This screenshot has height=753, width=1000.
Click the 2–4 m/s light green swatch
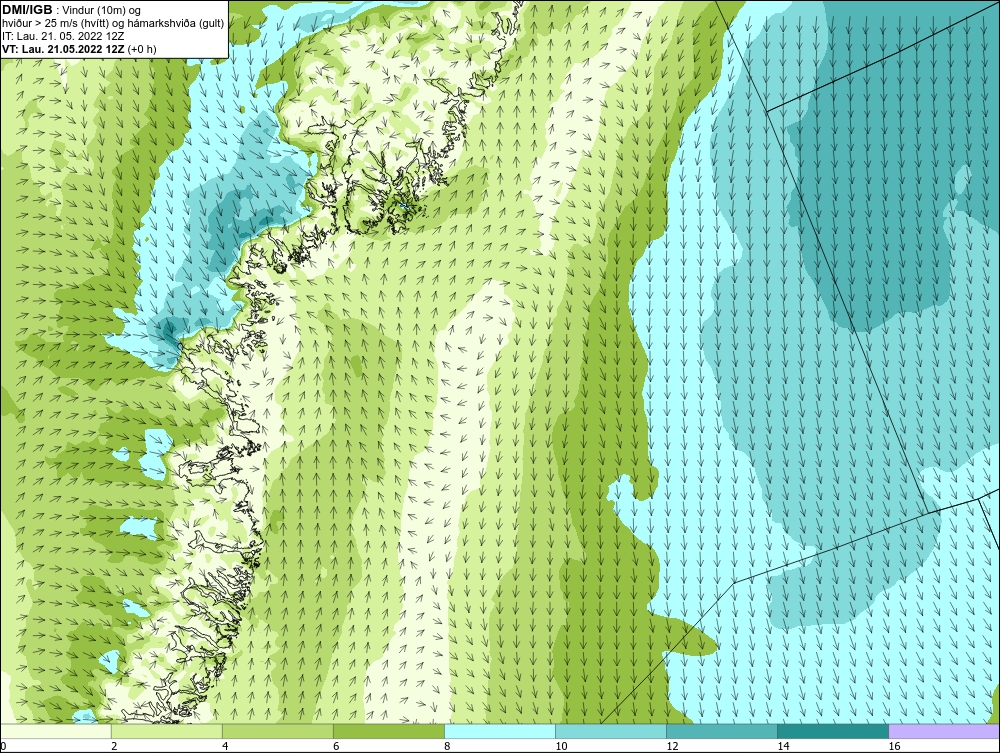166,731
